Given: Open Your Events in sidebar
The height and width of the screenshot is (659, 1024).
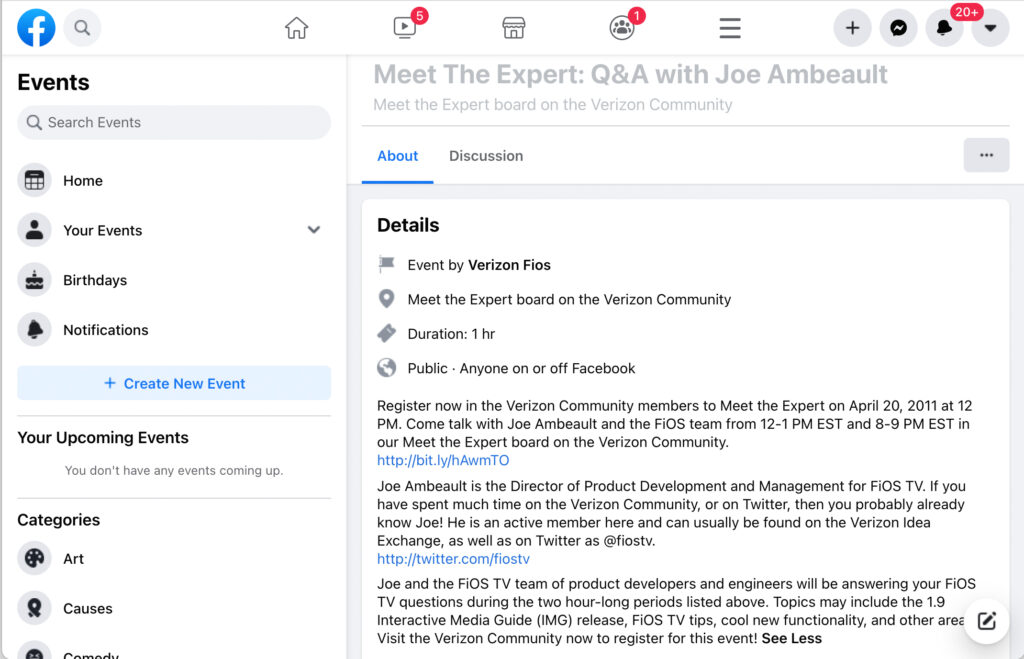Looking at the screenshot, I should (x=174, y=230).
